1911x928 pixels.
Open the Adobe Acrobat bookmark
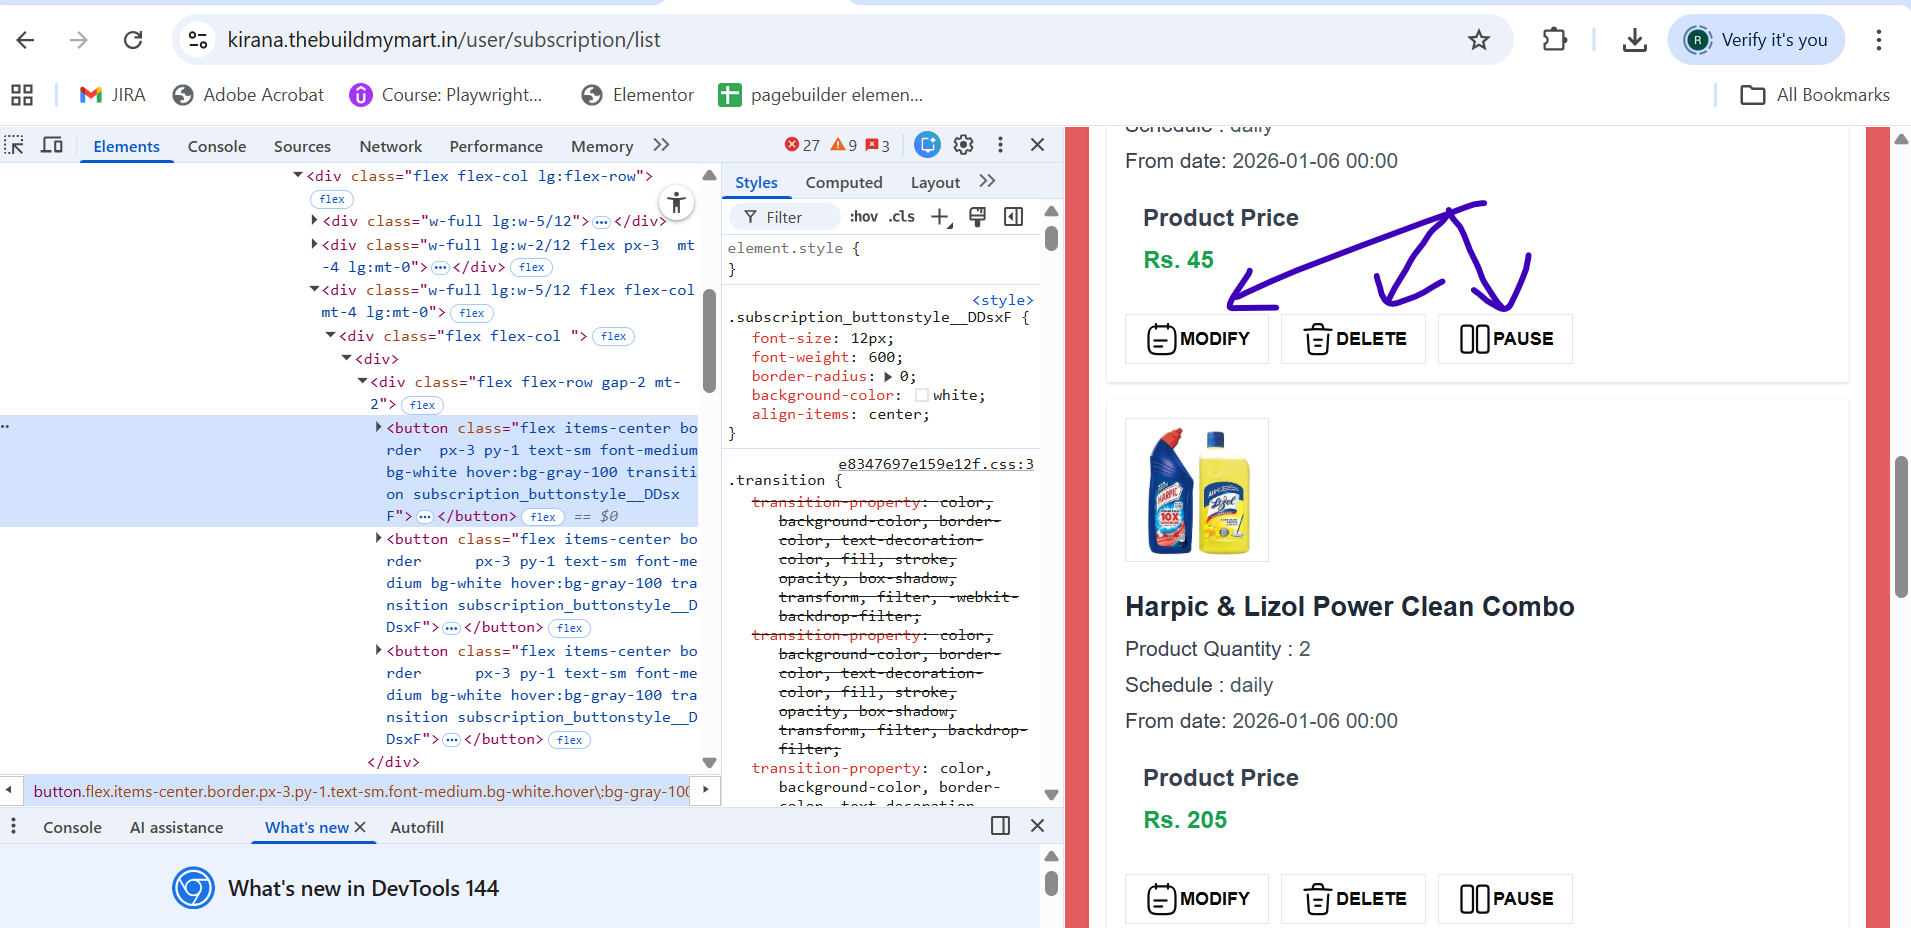coord(248,95)
